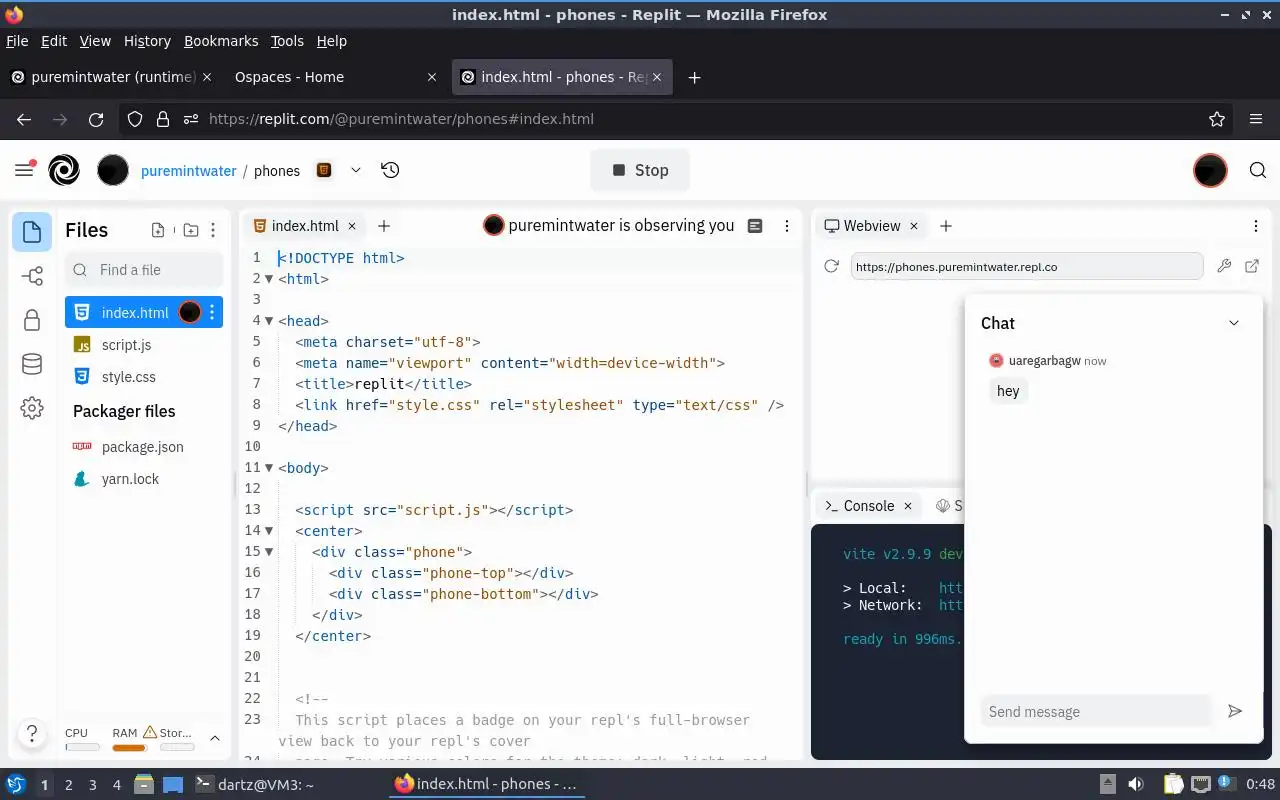Open editor pane three-dot menu
Image resolution: width=1280 pixels, height=800 pixels.
point(787,226)
